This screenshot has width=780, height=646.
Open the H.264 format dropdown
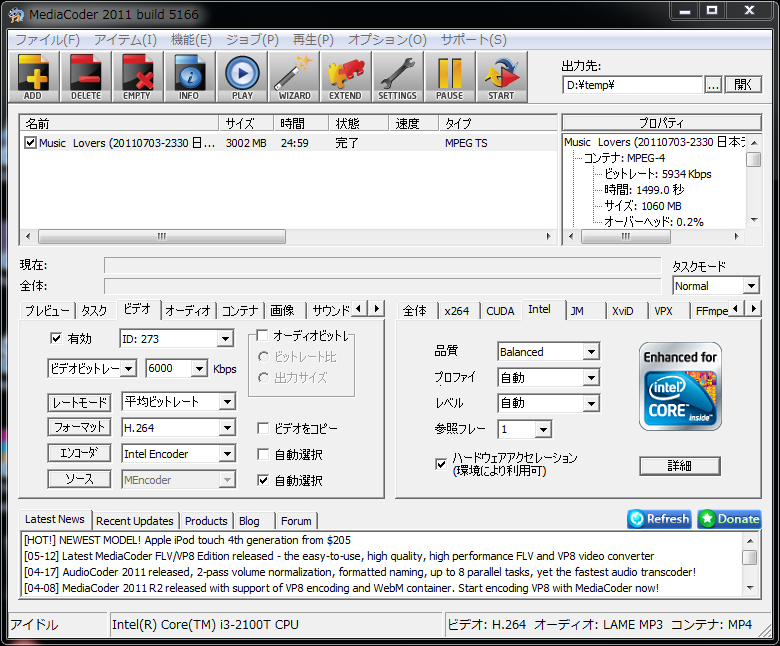coord(227,428)
